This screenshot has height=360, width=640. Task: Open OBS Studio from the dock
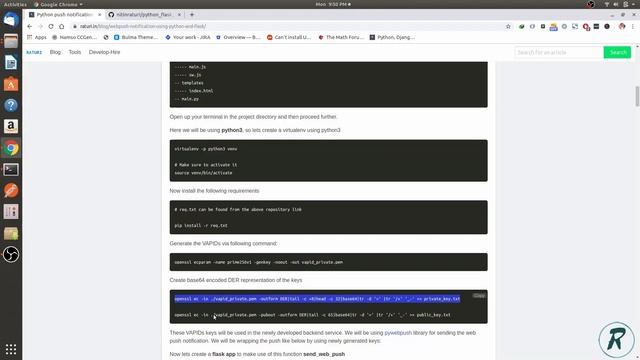(x=11, y=255)
